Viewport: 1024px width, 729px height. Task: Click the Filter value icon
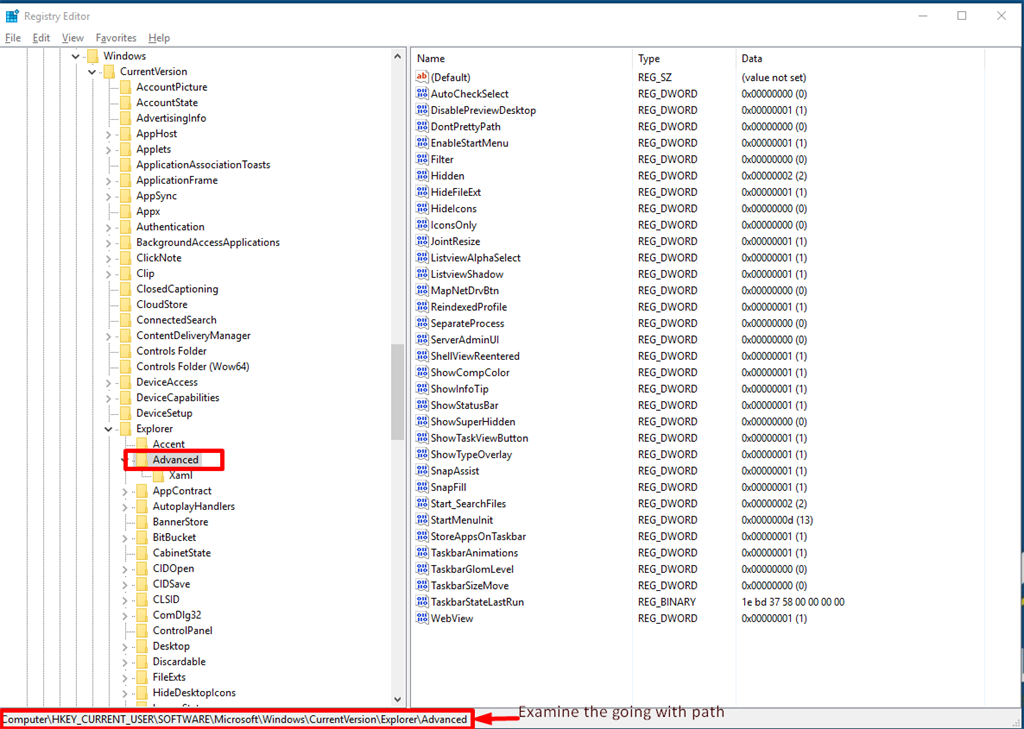(x=422, y=159)
